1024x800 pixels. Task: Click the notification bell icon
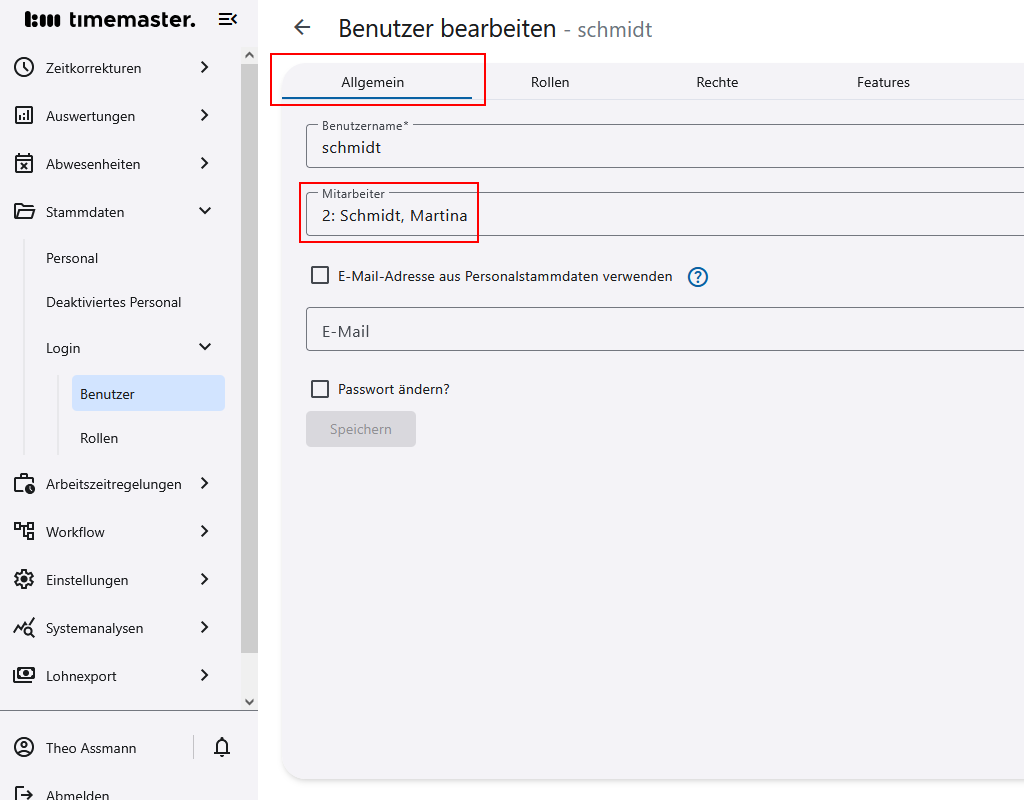coord(222,747)
